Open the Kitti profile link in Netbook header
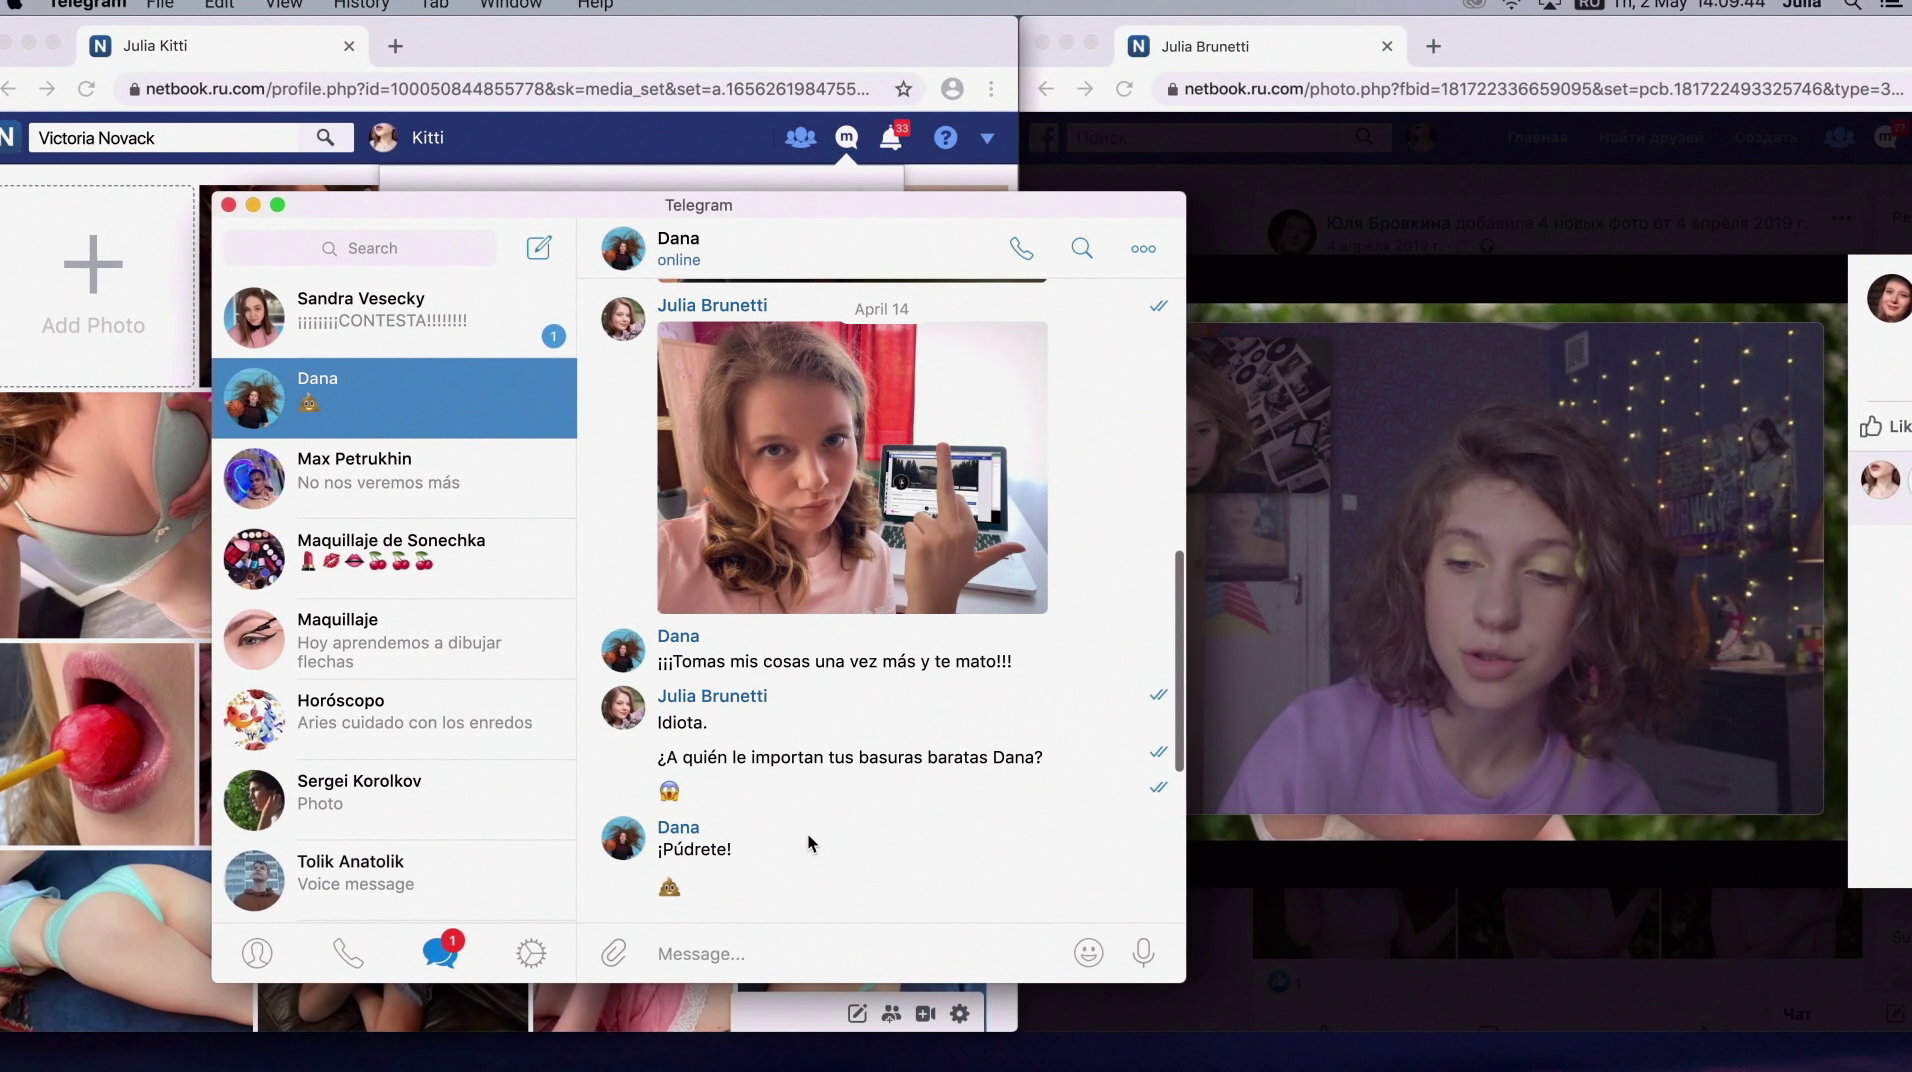 (408, 138)
